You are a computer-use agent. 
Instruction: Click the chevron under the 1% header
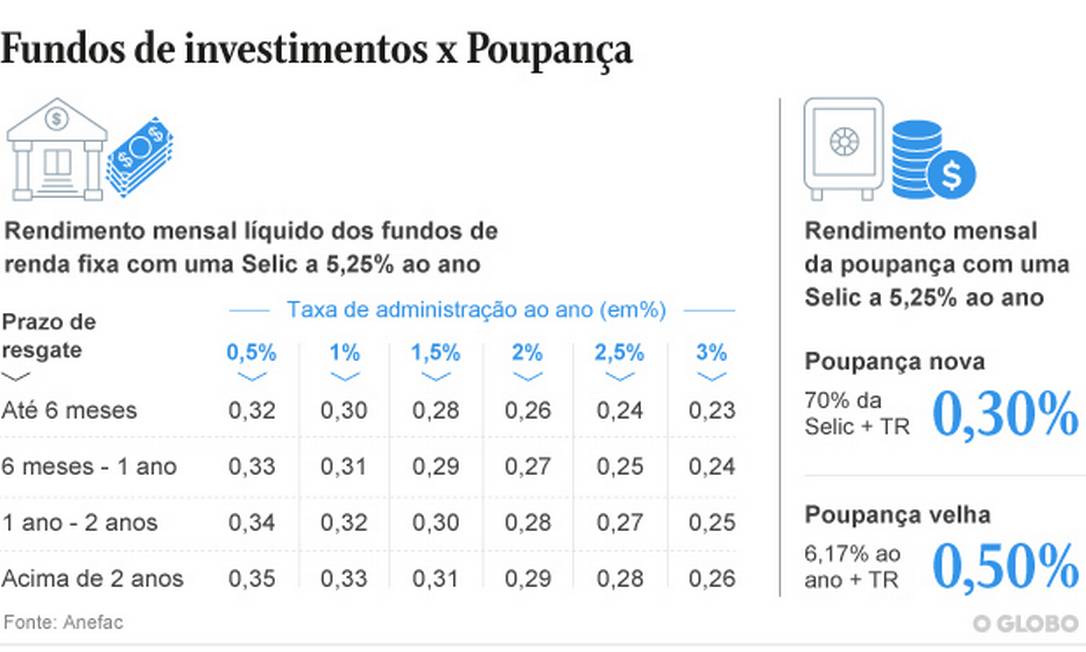[x=345, y=377]
